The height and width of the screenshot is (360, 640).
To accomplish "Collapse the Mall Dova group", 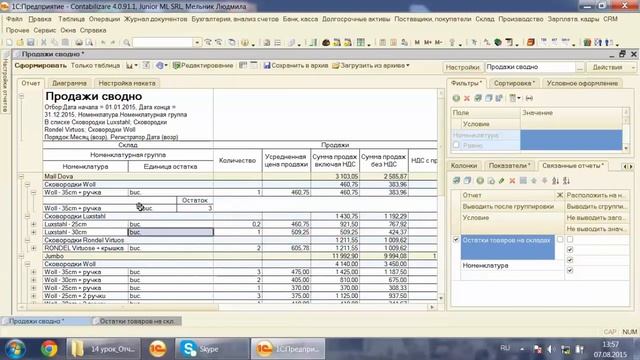I will point(21,177).
